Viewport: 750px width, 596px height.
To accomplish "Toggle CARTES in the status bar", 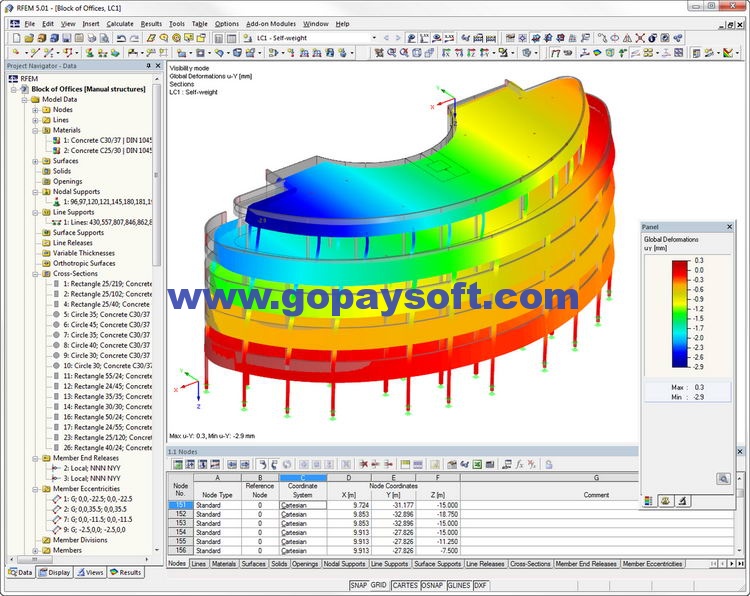I will (x=405, y=585).
